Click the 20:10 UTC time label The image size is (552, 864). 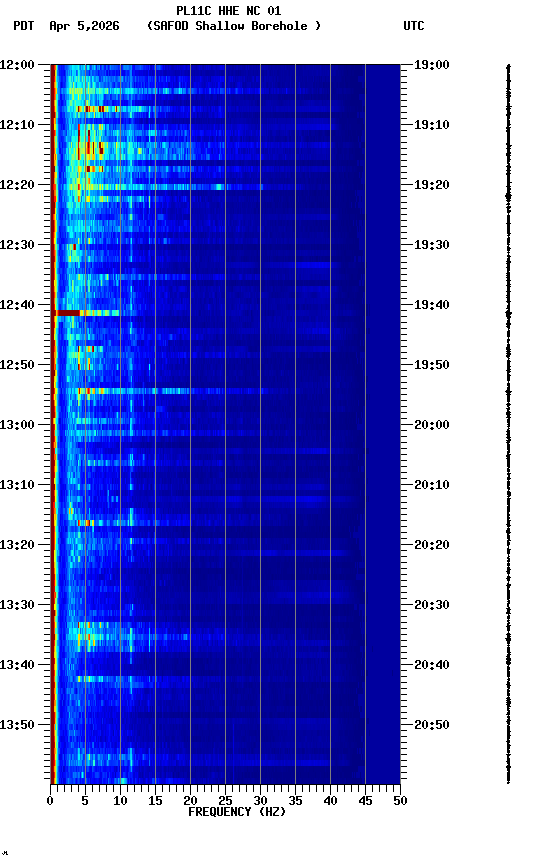click(x=432, y=485)
